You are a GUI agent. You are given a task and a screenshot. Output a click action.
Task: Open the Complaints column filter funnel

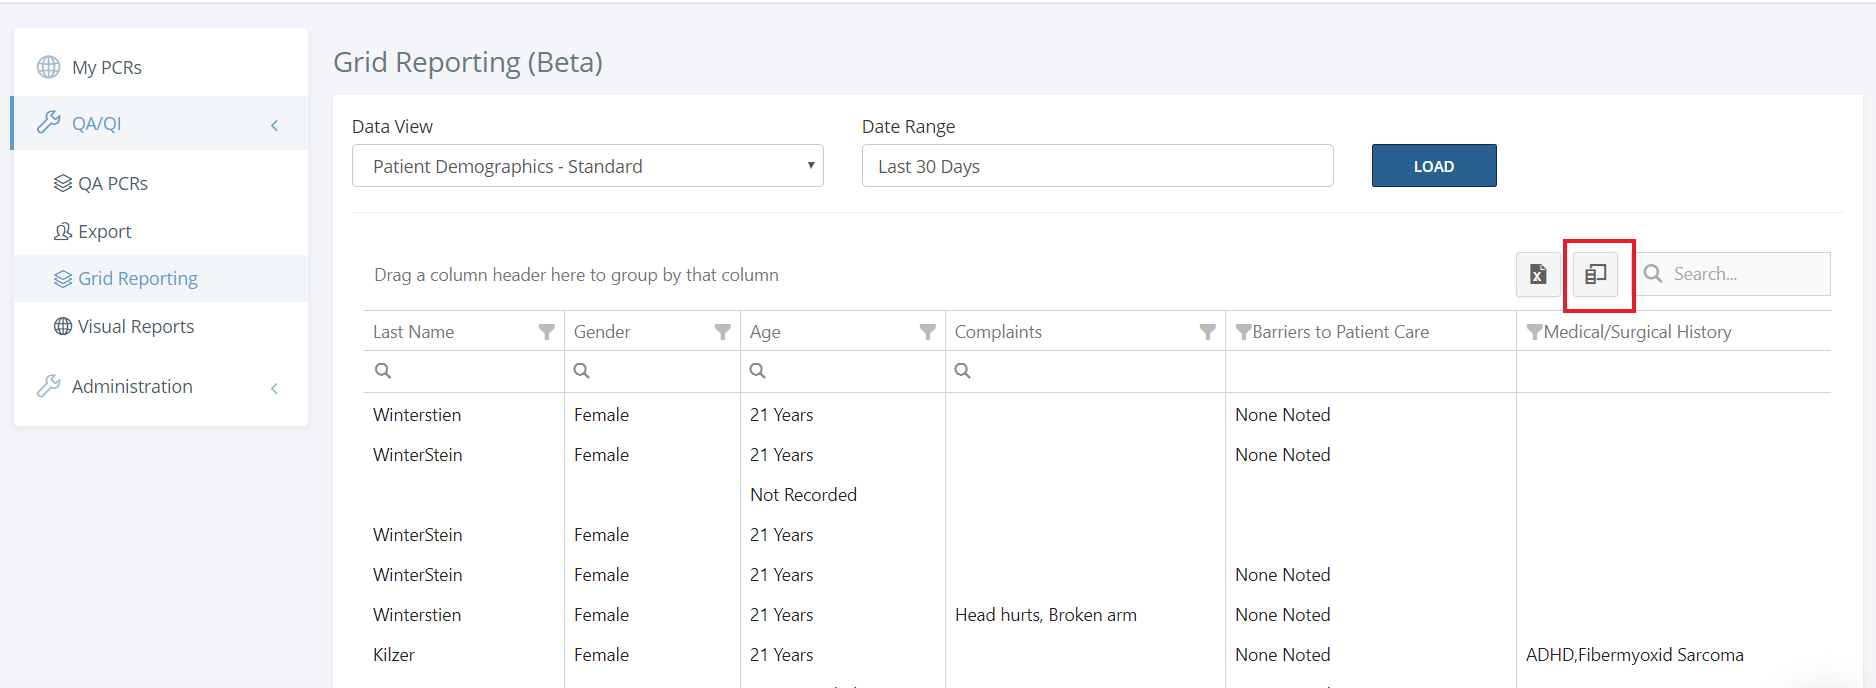pos(1207,332)
